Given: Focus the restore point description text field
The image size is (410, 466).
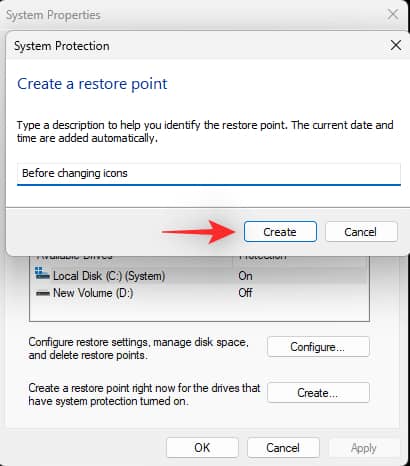Looking at the screenshot, I should [x=209, y=174].
